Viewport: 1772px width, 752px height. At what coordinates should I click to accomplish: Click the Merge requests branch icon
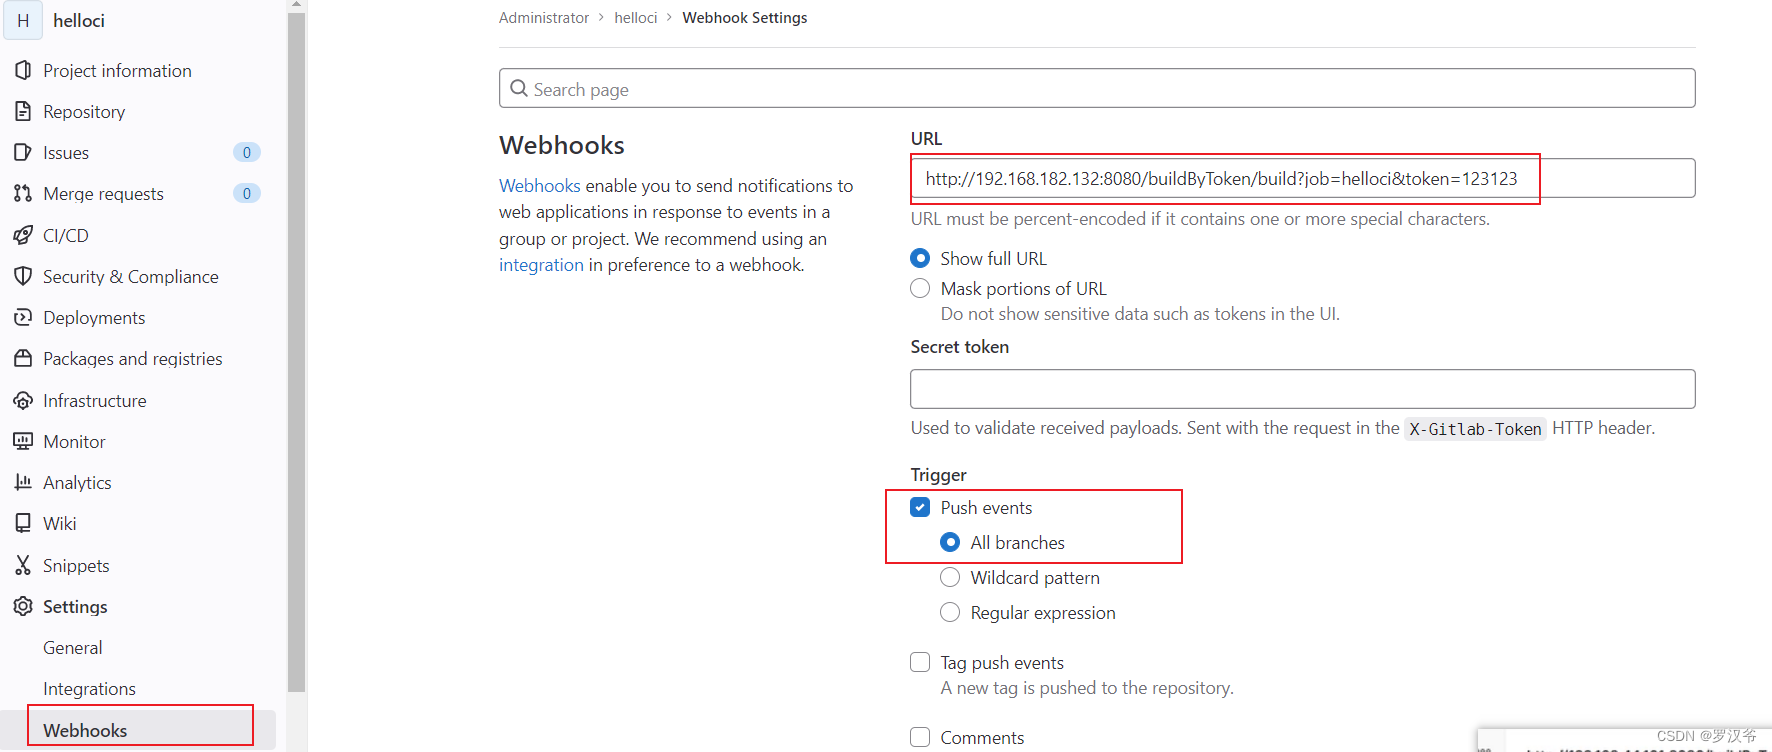(x=23, y=193)
